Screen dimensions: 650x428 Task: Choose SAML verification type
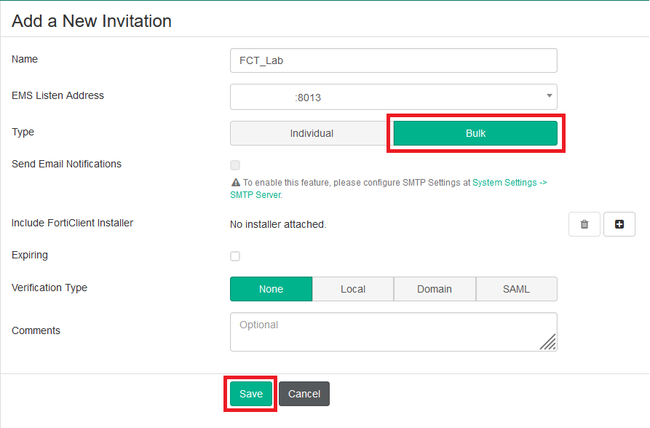point(515,289)
